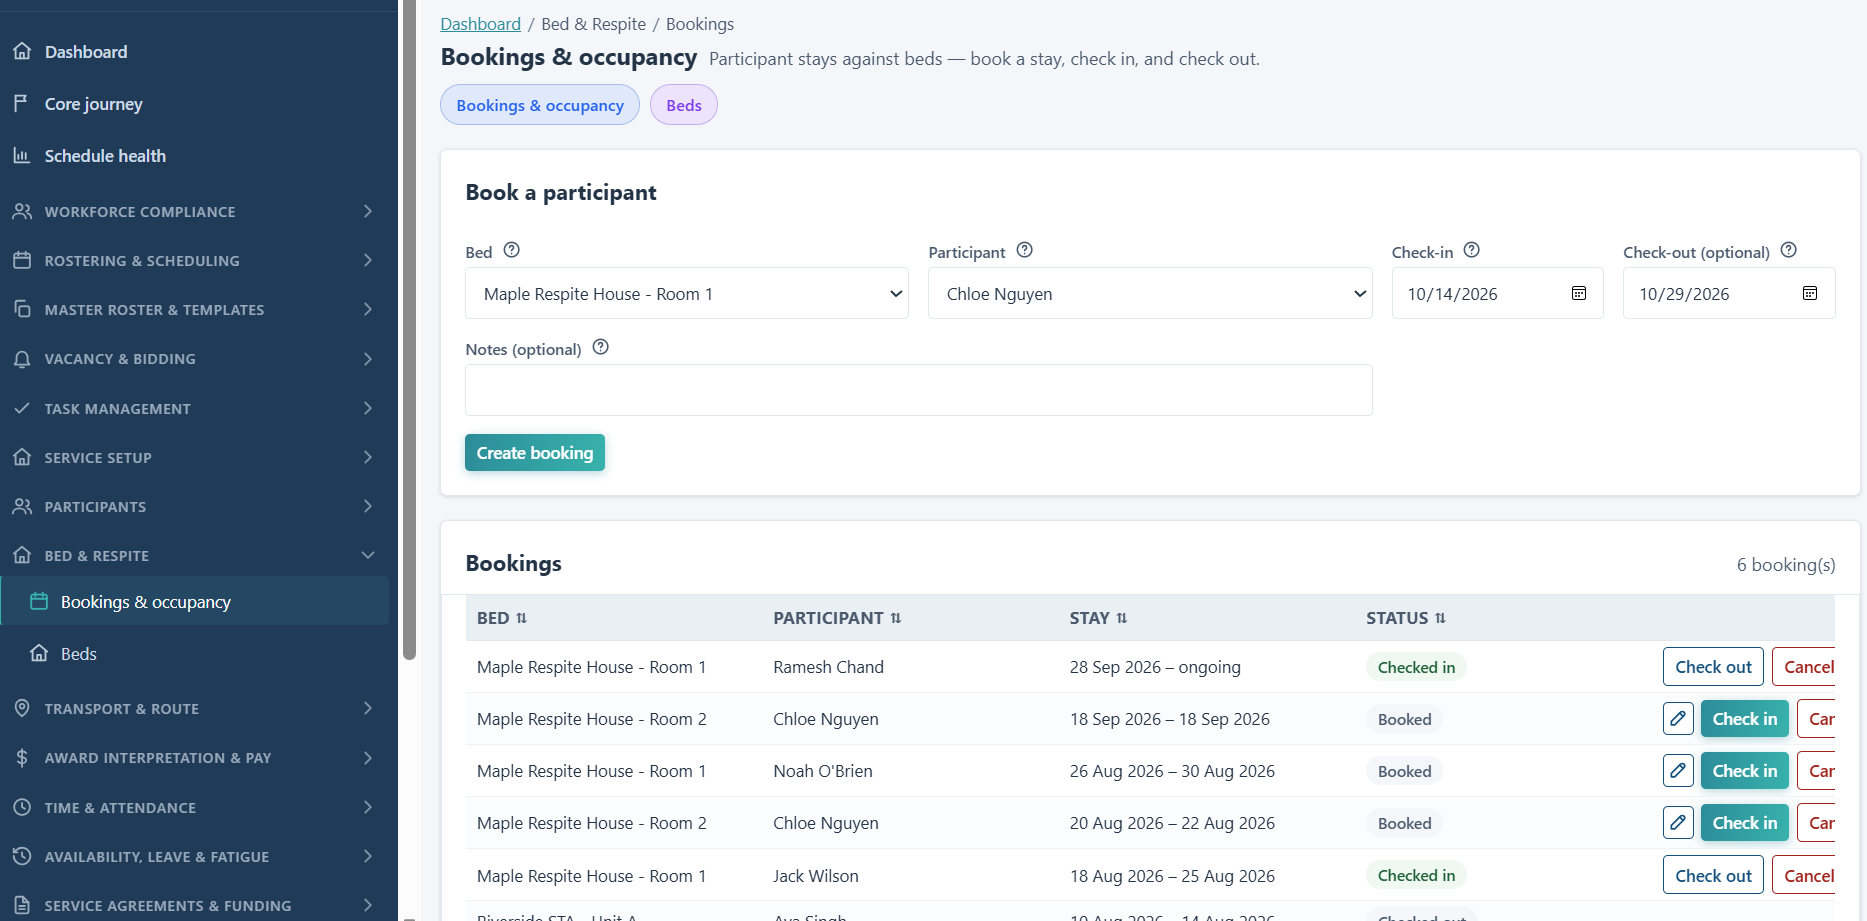Select the Bookings & occupancy tab pill
This screenshot has height=921, width=1867.
(540, 105)
